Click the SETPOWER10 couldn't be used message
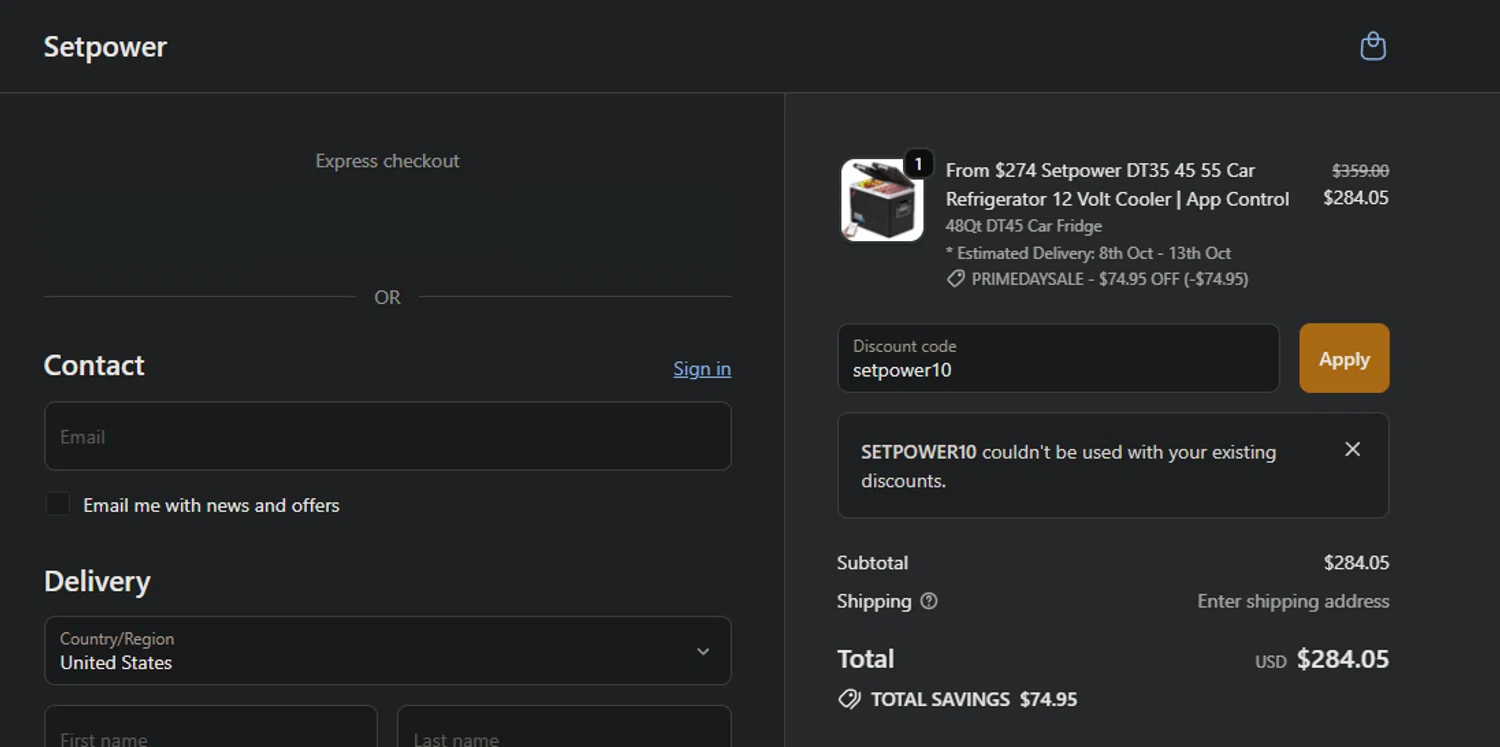 point(1068,466)
